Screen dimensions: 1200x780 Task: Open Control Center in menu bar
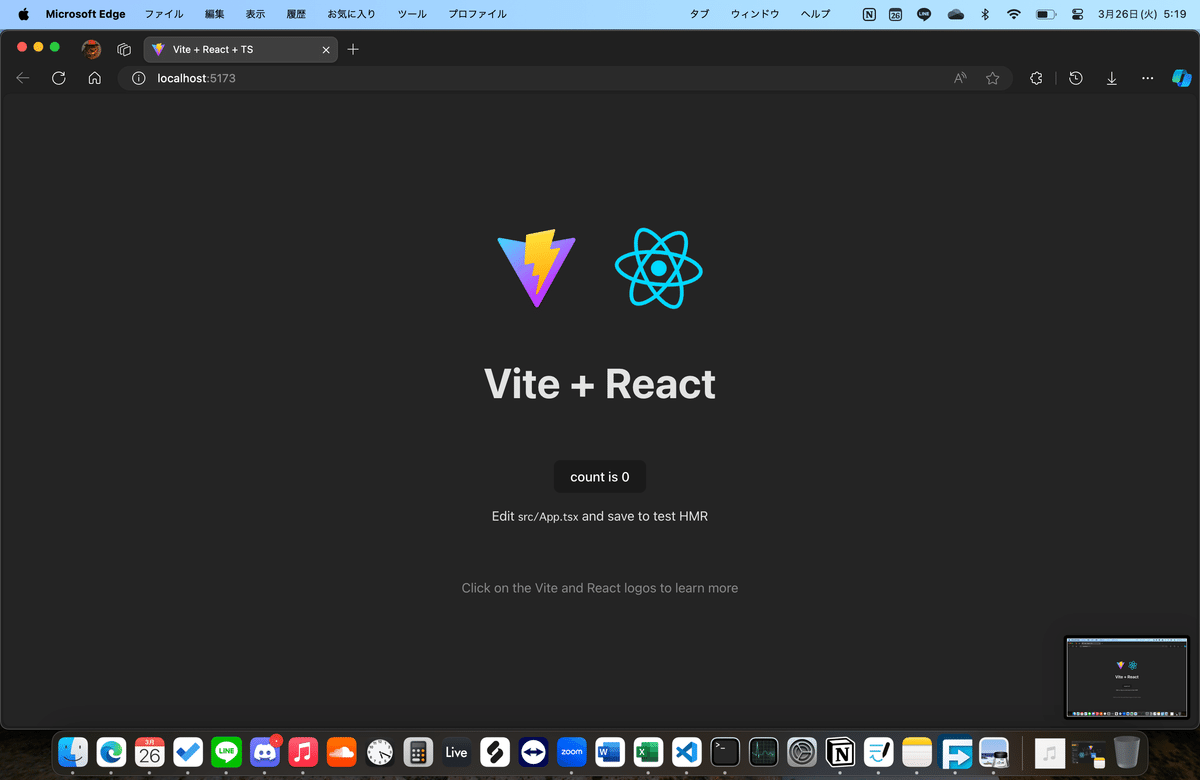1077,14
